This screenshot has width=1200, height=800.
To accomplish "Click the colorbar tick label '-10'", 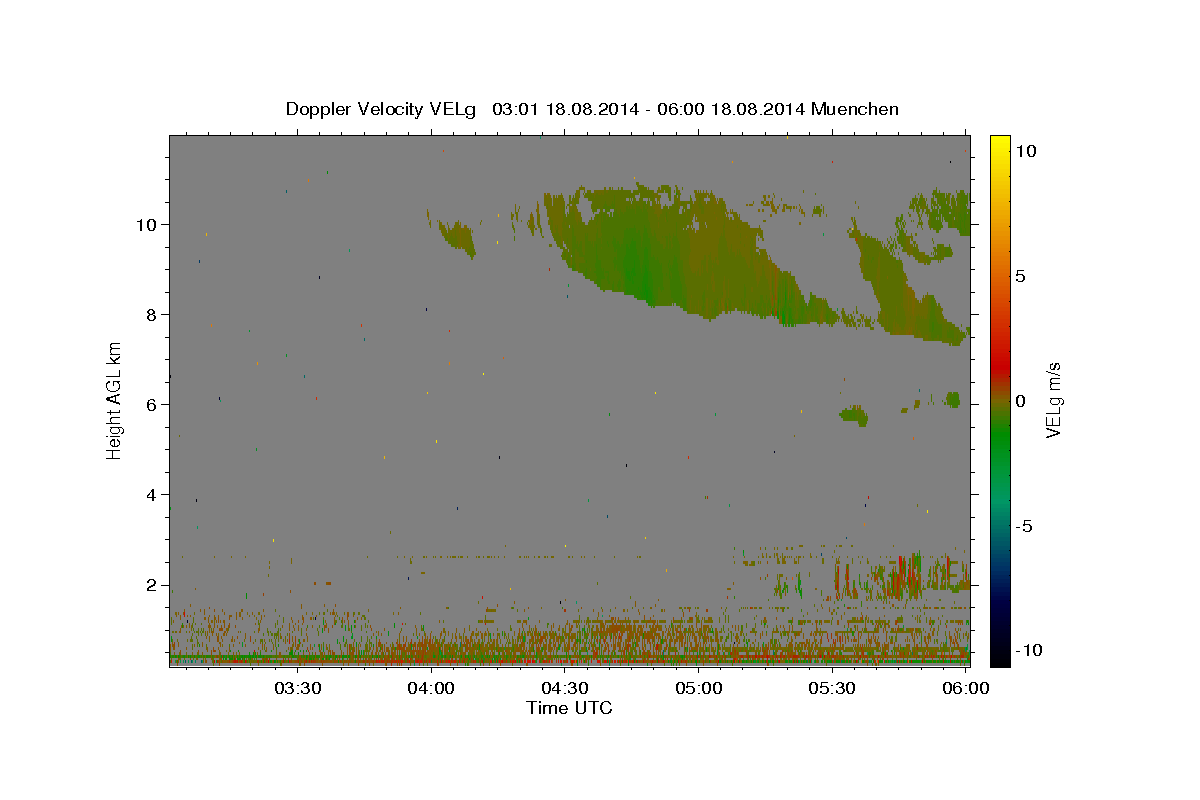I will (x=1029, y=651).
